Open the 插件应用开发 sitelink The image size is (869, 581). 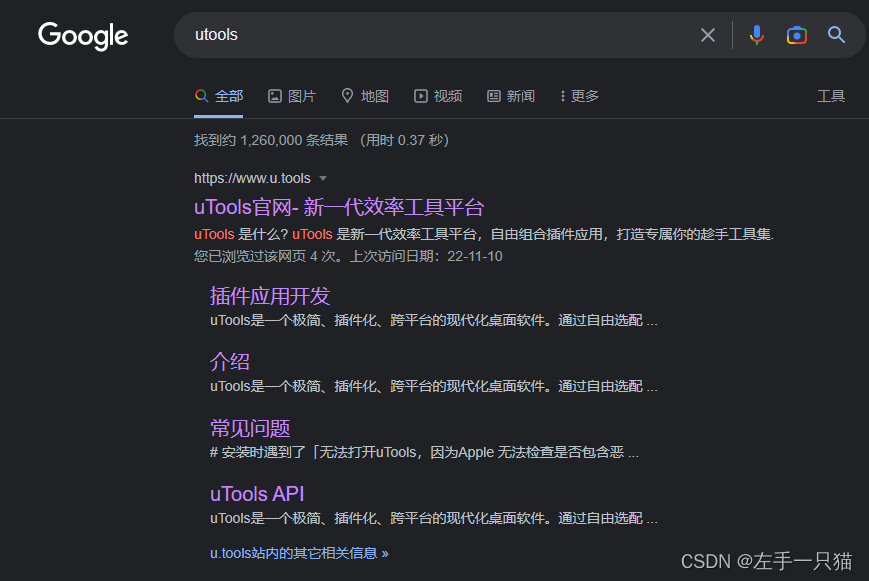(x=270, y=296)
